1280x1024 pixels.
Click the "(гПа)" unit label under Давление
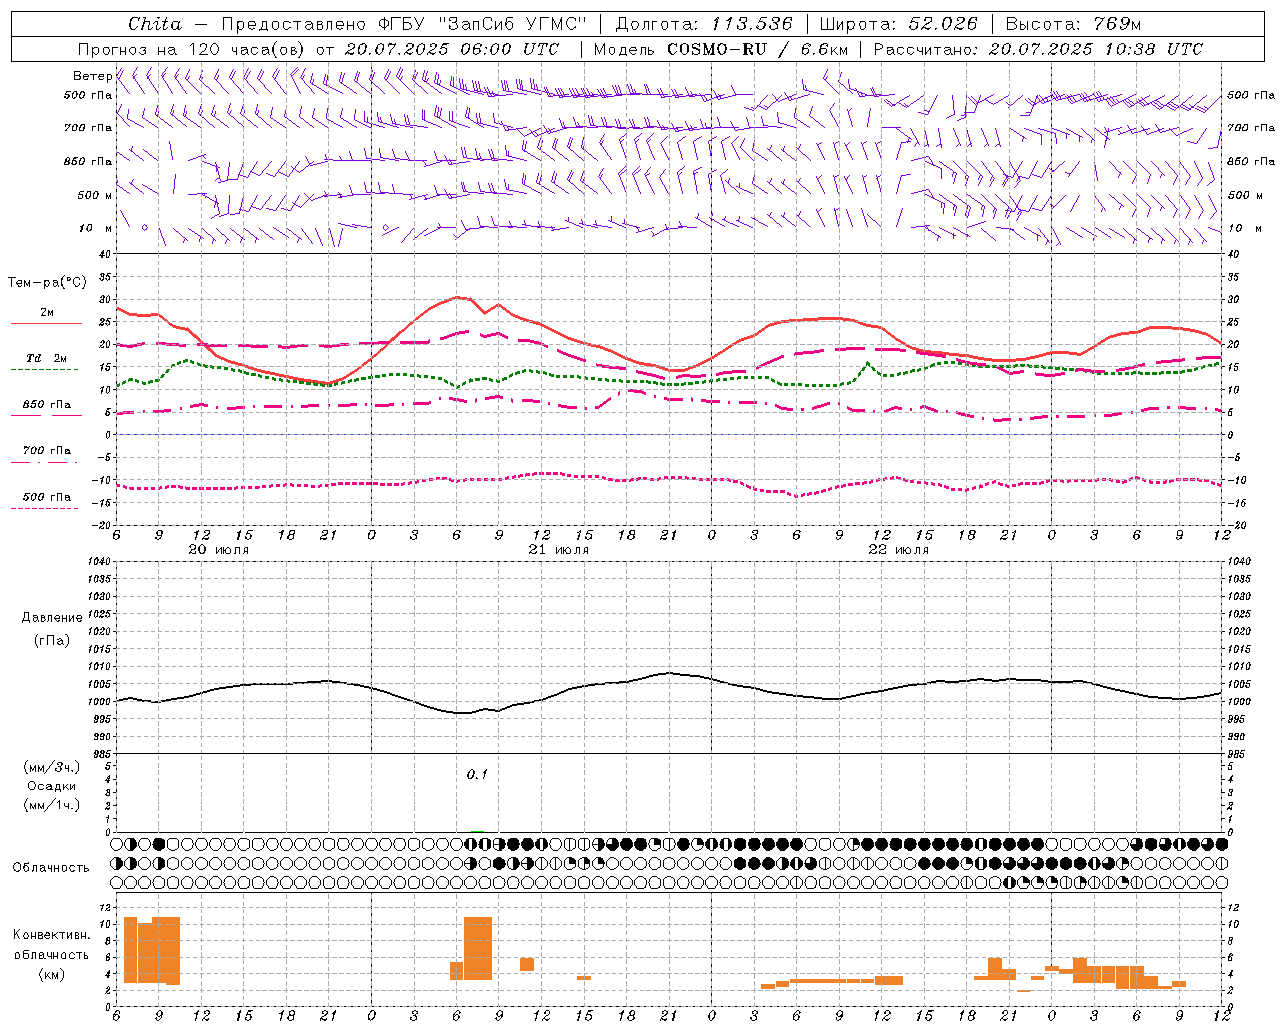52,639
